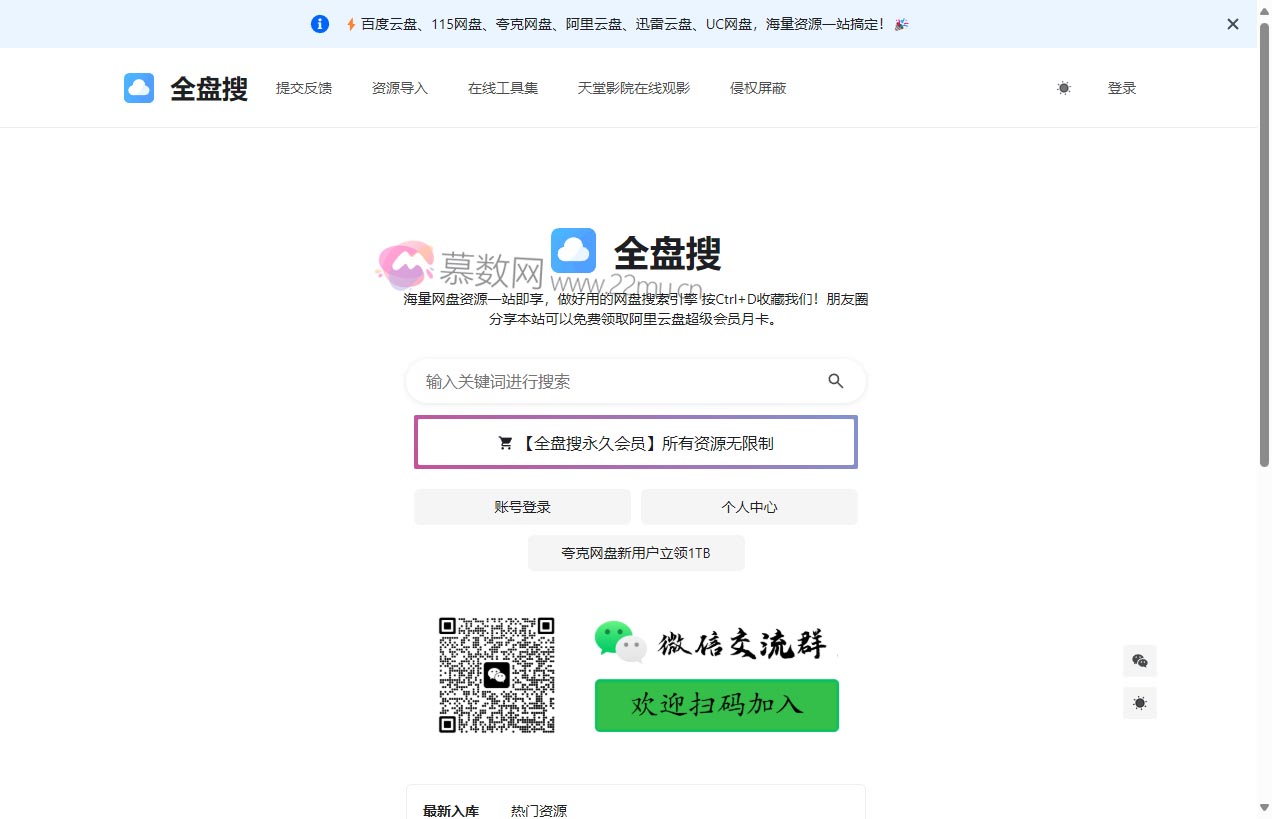Open the 在线工具集 menu item
Image resolution: width=1272 pixels, height=819 pixels.
(502, 88)
